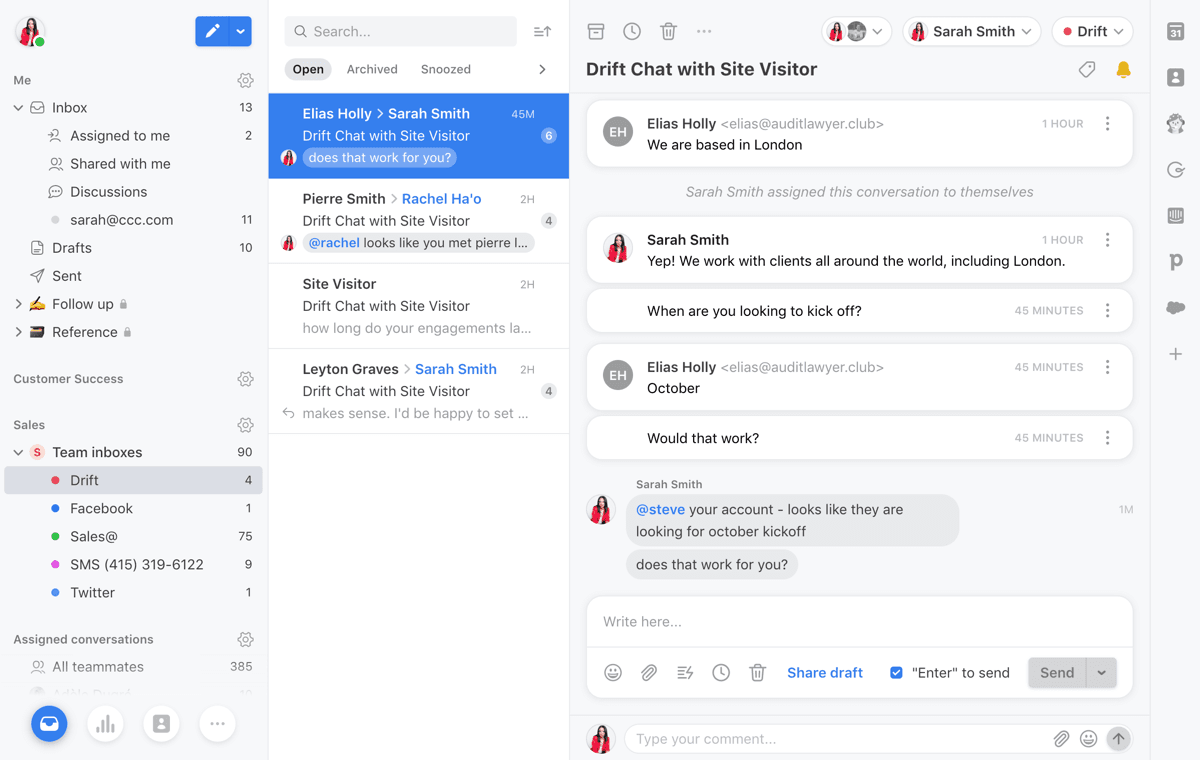
Task: Click the Share draft link
Action: pos(824,672)
